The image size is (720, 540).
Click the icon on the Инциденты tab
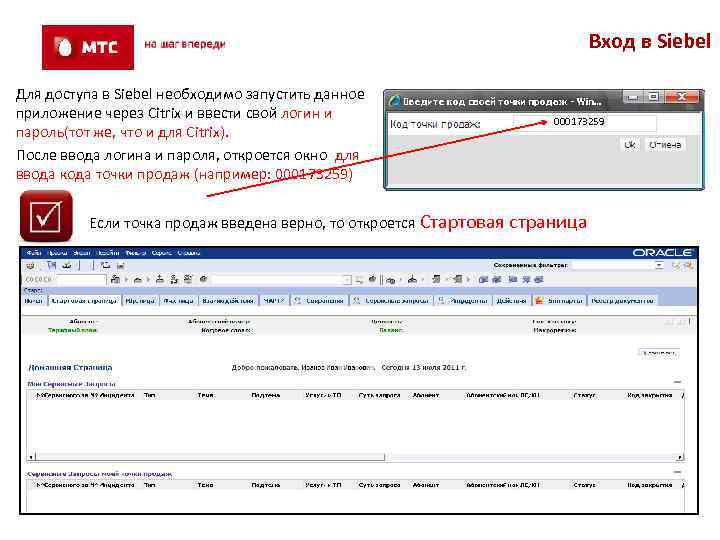441,301
